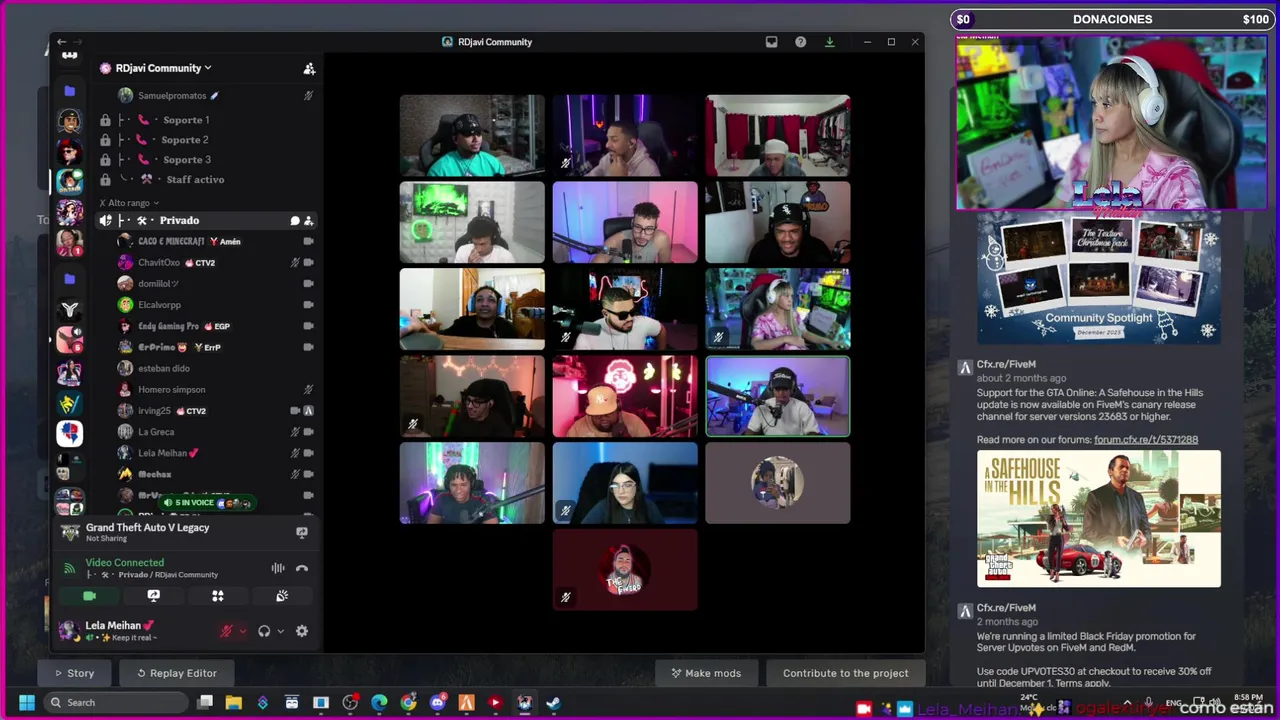Image resolution: width=1280 pixels, height=720 pixels.
Task: Click Windows taskbar Search box
Action: [x=118, y=702]
